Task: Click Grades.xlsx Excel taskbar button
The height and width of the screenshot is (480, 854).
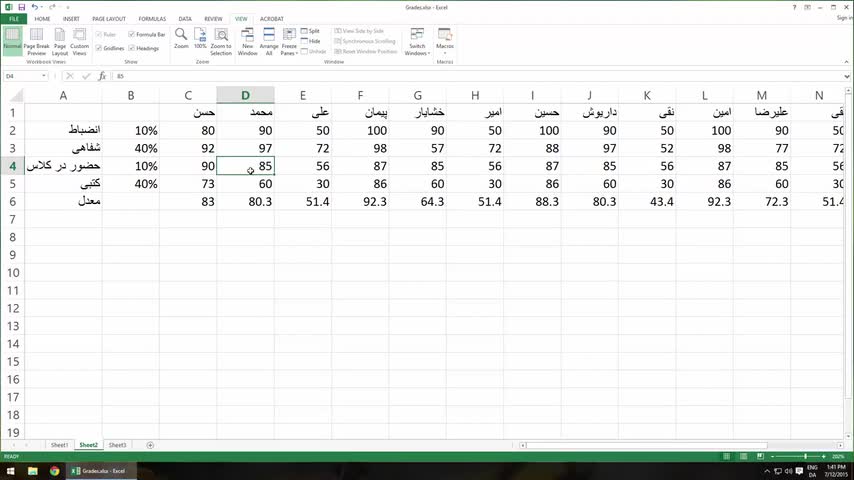Action: pos(102,471)
